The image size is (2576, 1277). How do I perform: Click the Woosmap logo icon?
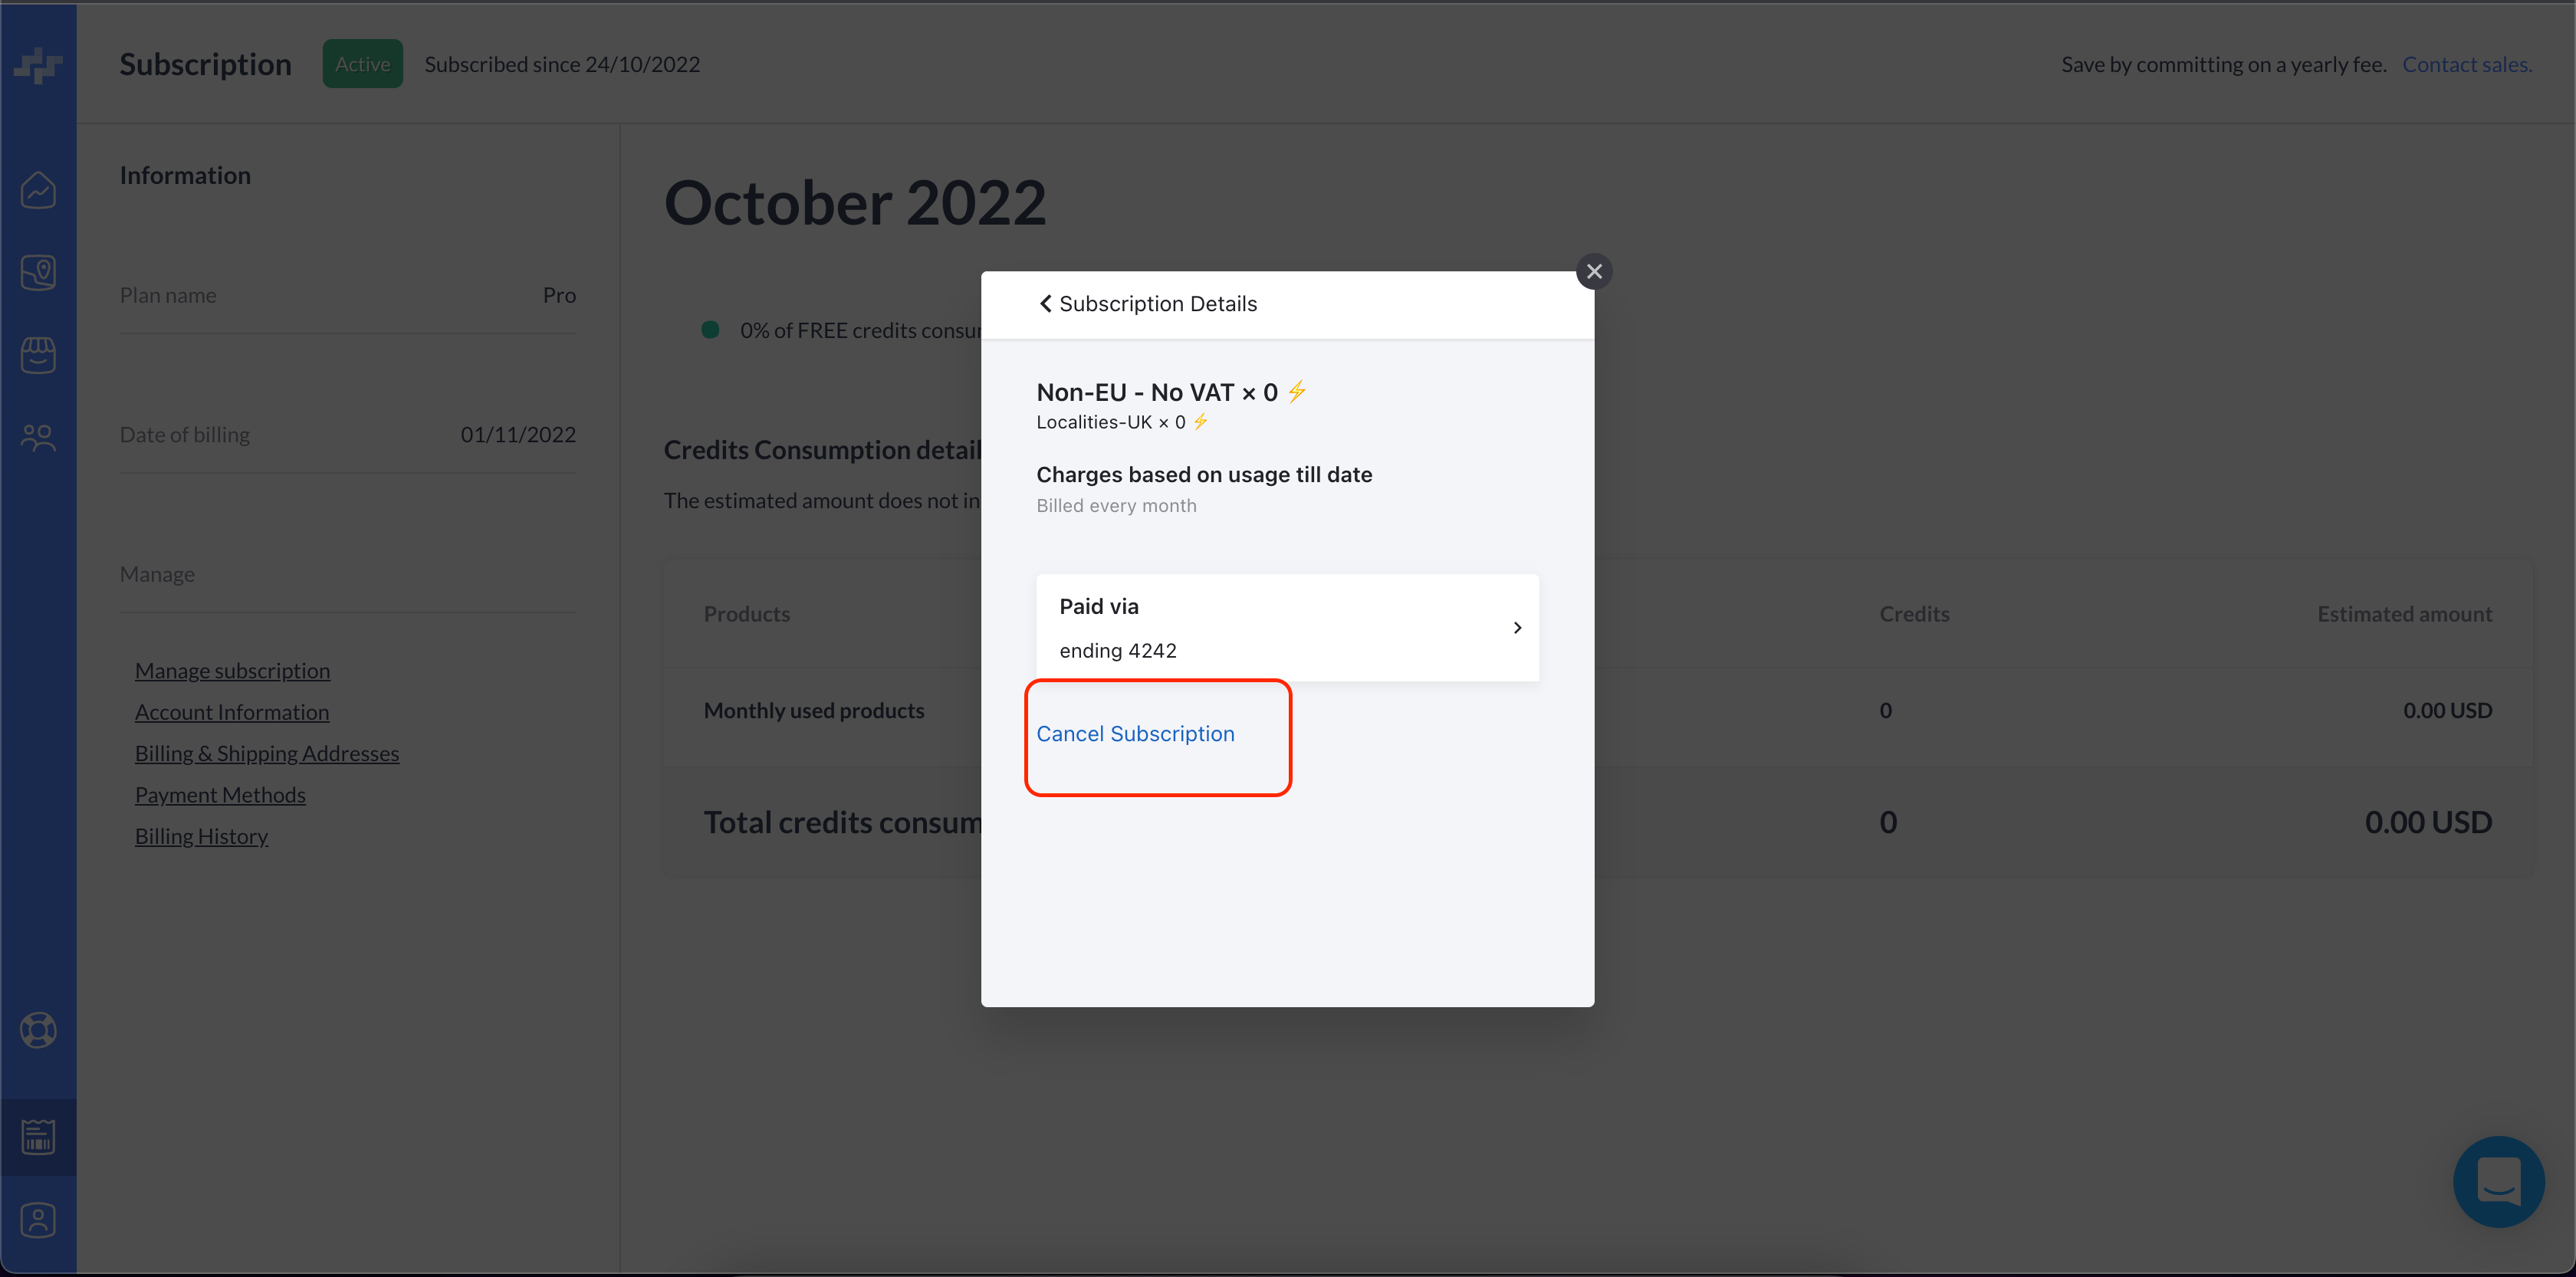coord(38,66)
